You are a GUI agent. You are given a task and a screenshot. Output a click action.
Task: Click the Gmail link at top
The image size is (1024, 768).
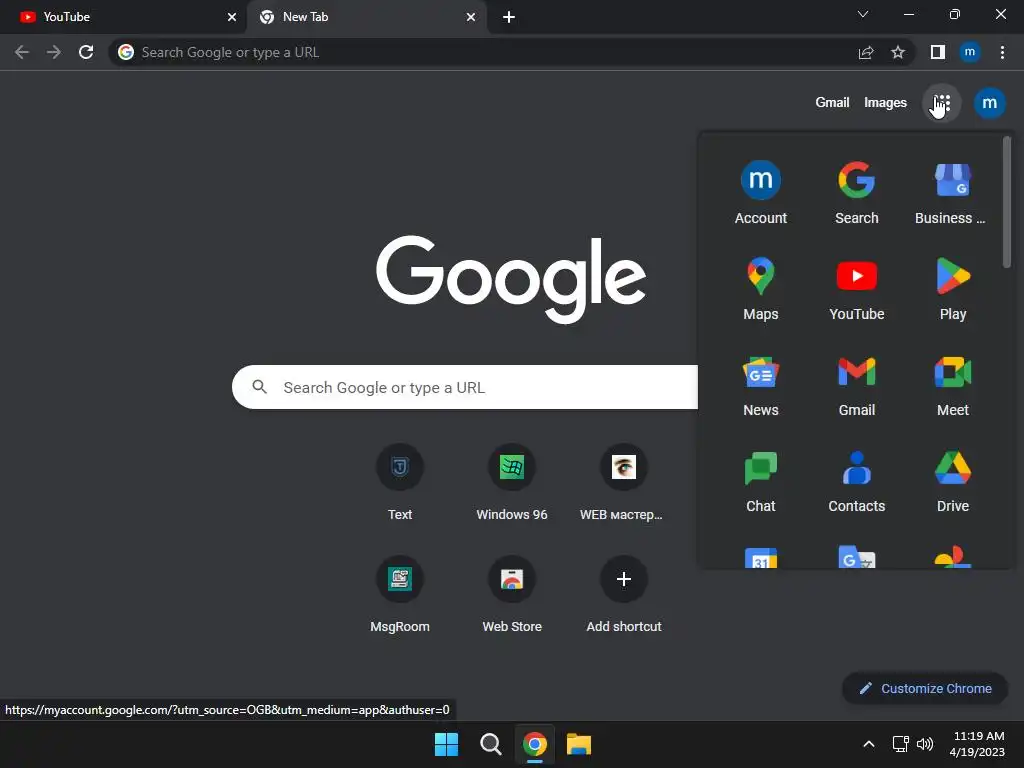pos(832,103)
